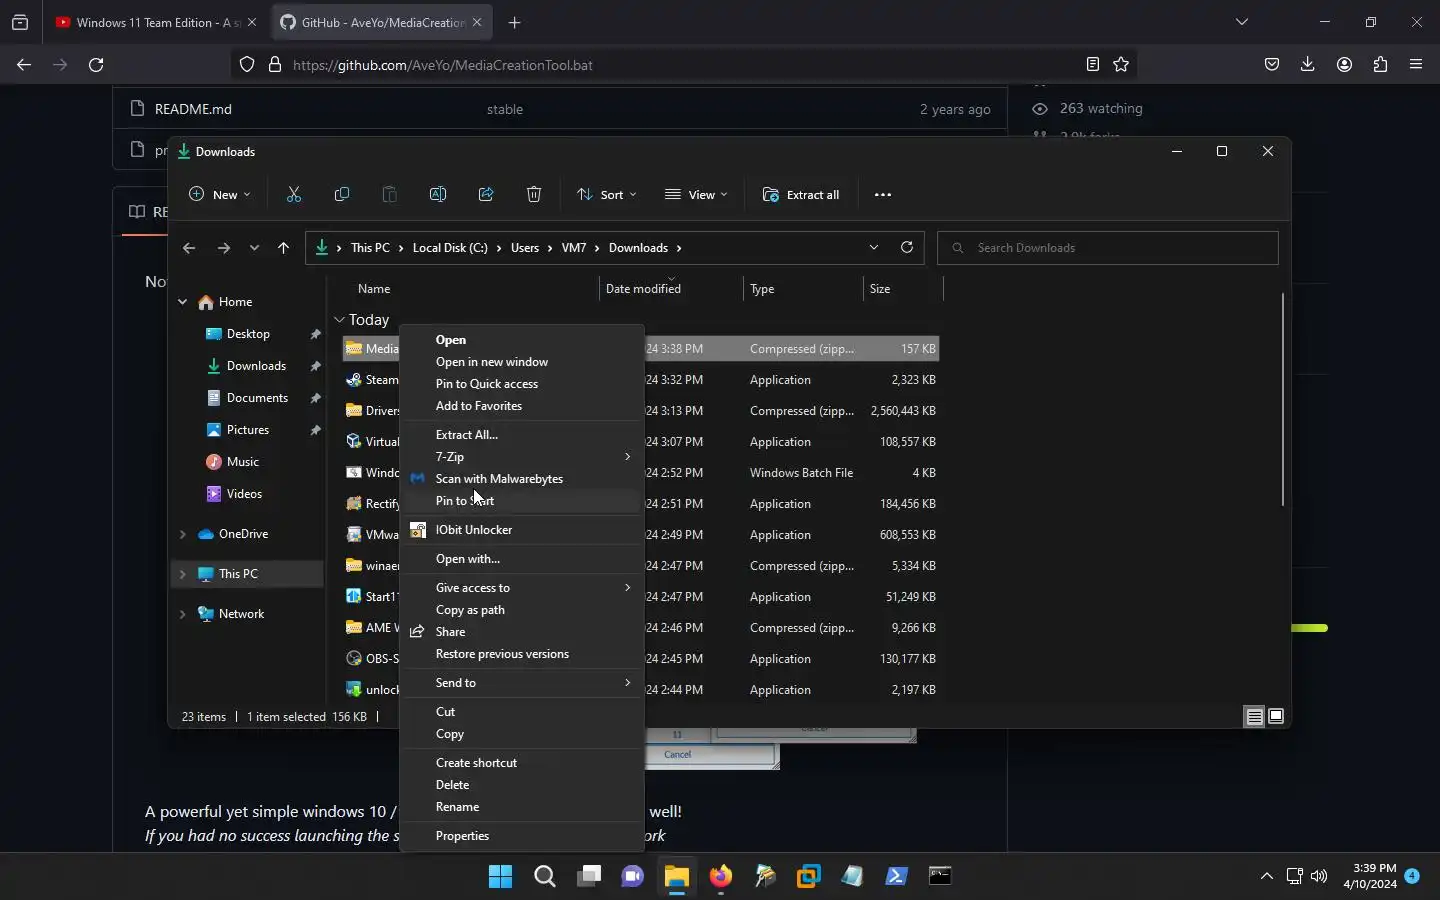Click Search Downloads field
This screenshot has height=900, width=1440.
(x=1108, y=248)
